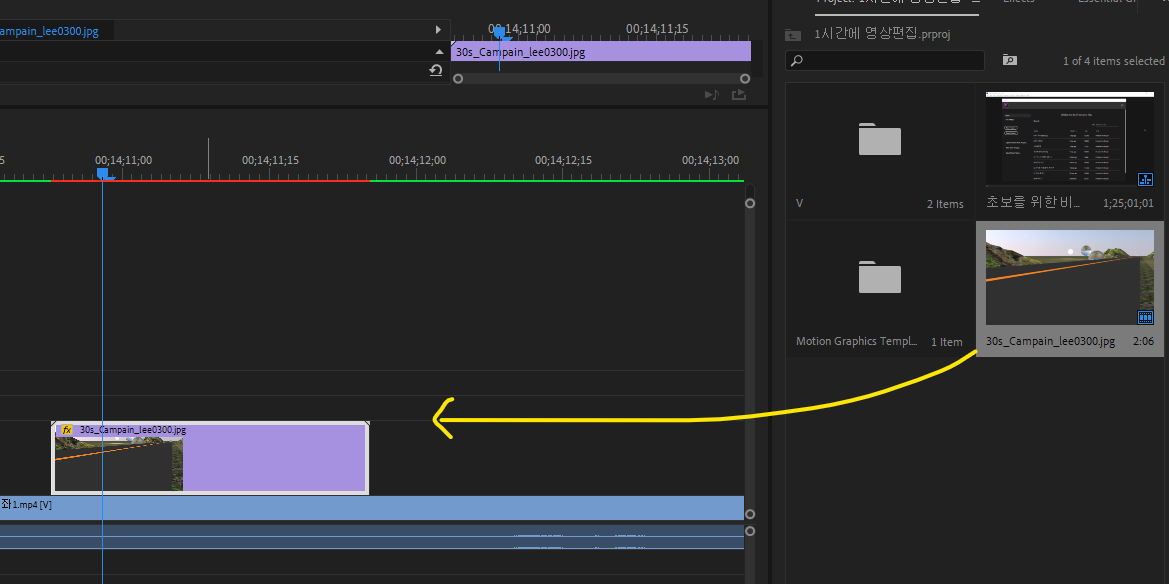Click the 2:06 duration of 30s_Campain_lee0300.jpg

[1143, 341]
